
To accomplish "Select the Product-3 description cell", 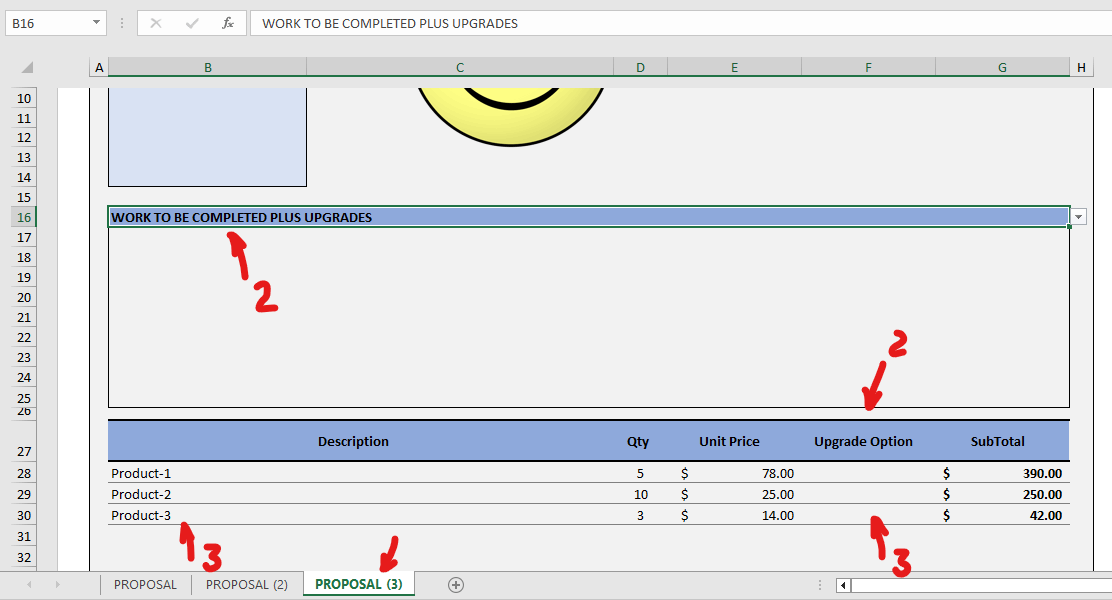I will click(360, 516).
